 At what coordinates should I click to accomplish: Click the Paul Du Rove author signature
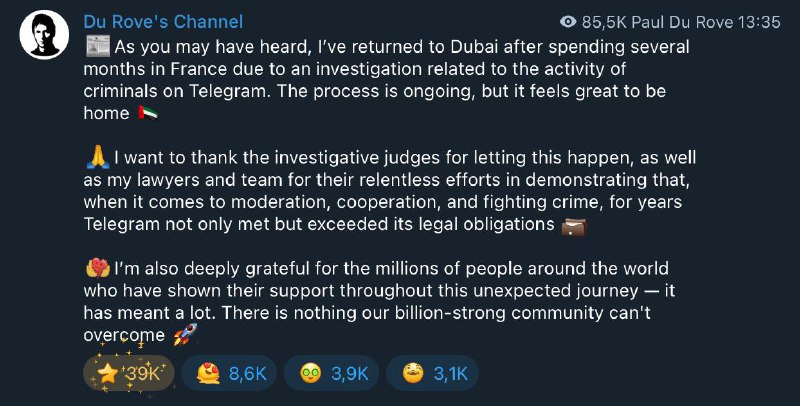[x=672, y=22]
